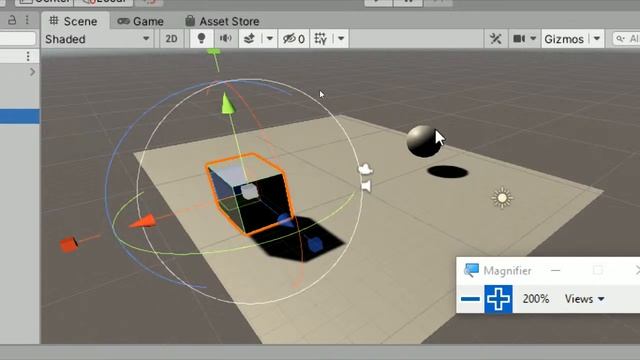The height and width of the screenshot is (360, 640).
Task: Click the Magnifier app icon
Action: pos(471,270)
